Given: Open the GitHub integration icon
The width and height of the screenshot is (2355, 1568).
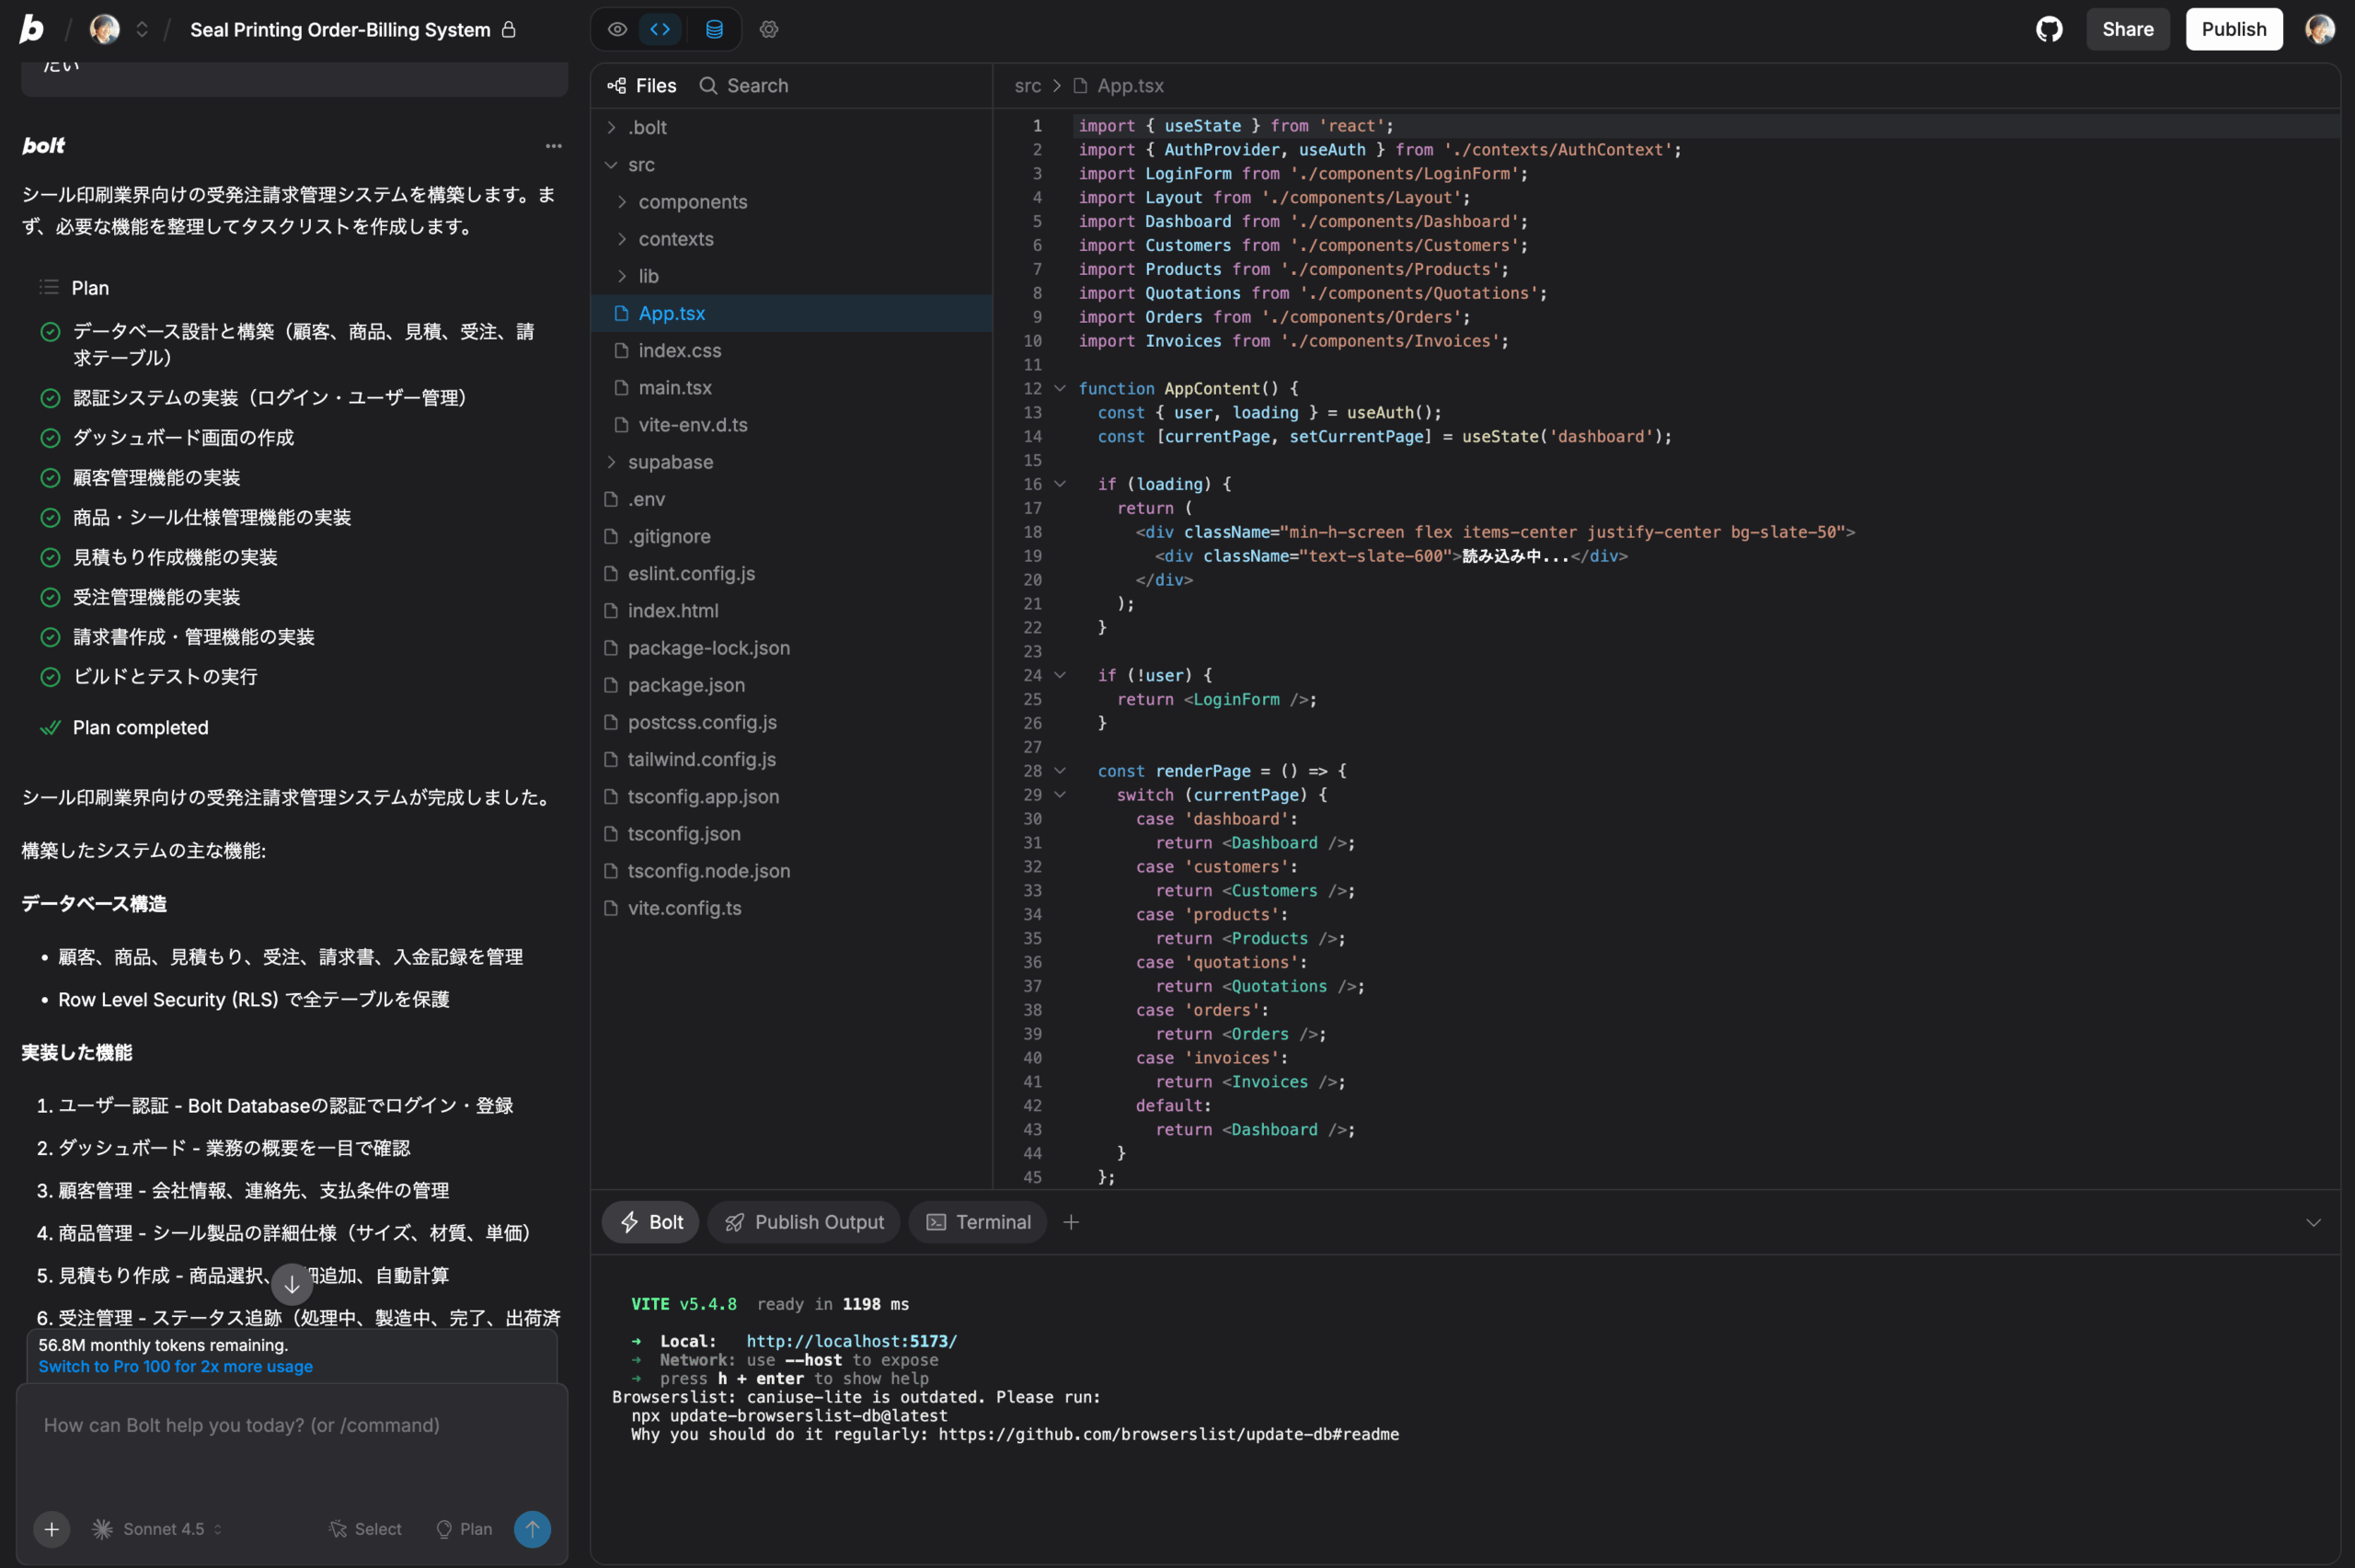Looking at the screenshot, I should 2049,29.
